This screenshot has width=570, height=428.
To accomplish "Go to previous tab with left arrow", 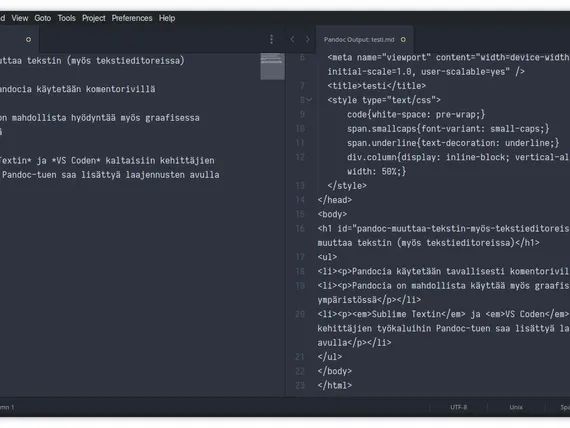I will pyautogui.click(x=293, y=39).
